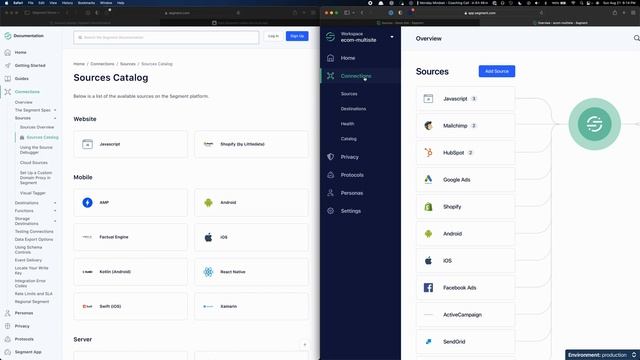The image size is (640, 360).
Task: Click the Google Ads source icon
Action: pyautogui.click(x=428, y=180)
